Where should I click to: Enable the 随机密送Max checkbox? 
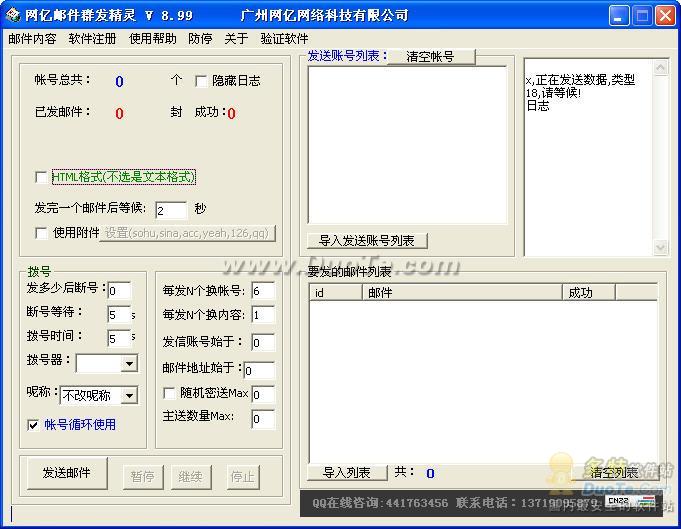[x=169, y=393]
